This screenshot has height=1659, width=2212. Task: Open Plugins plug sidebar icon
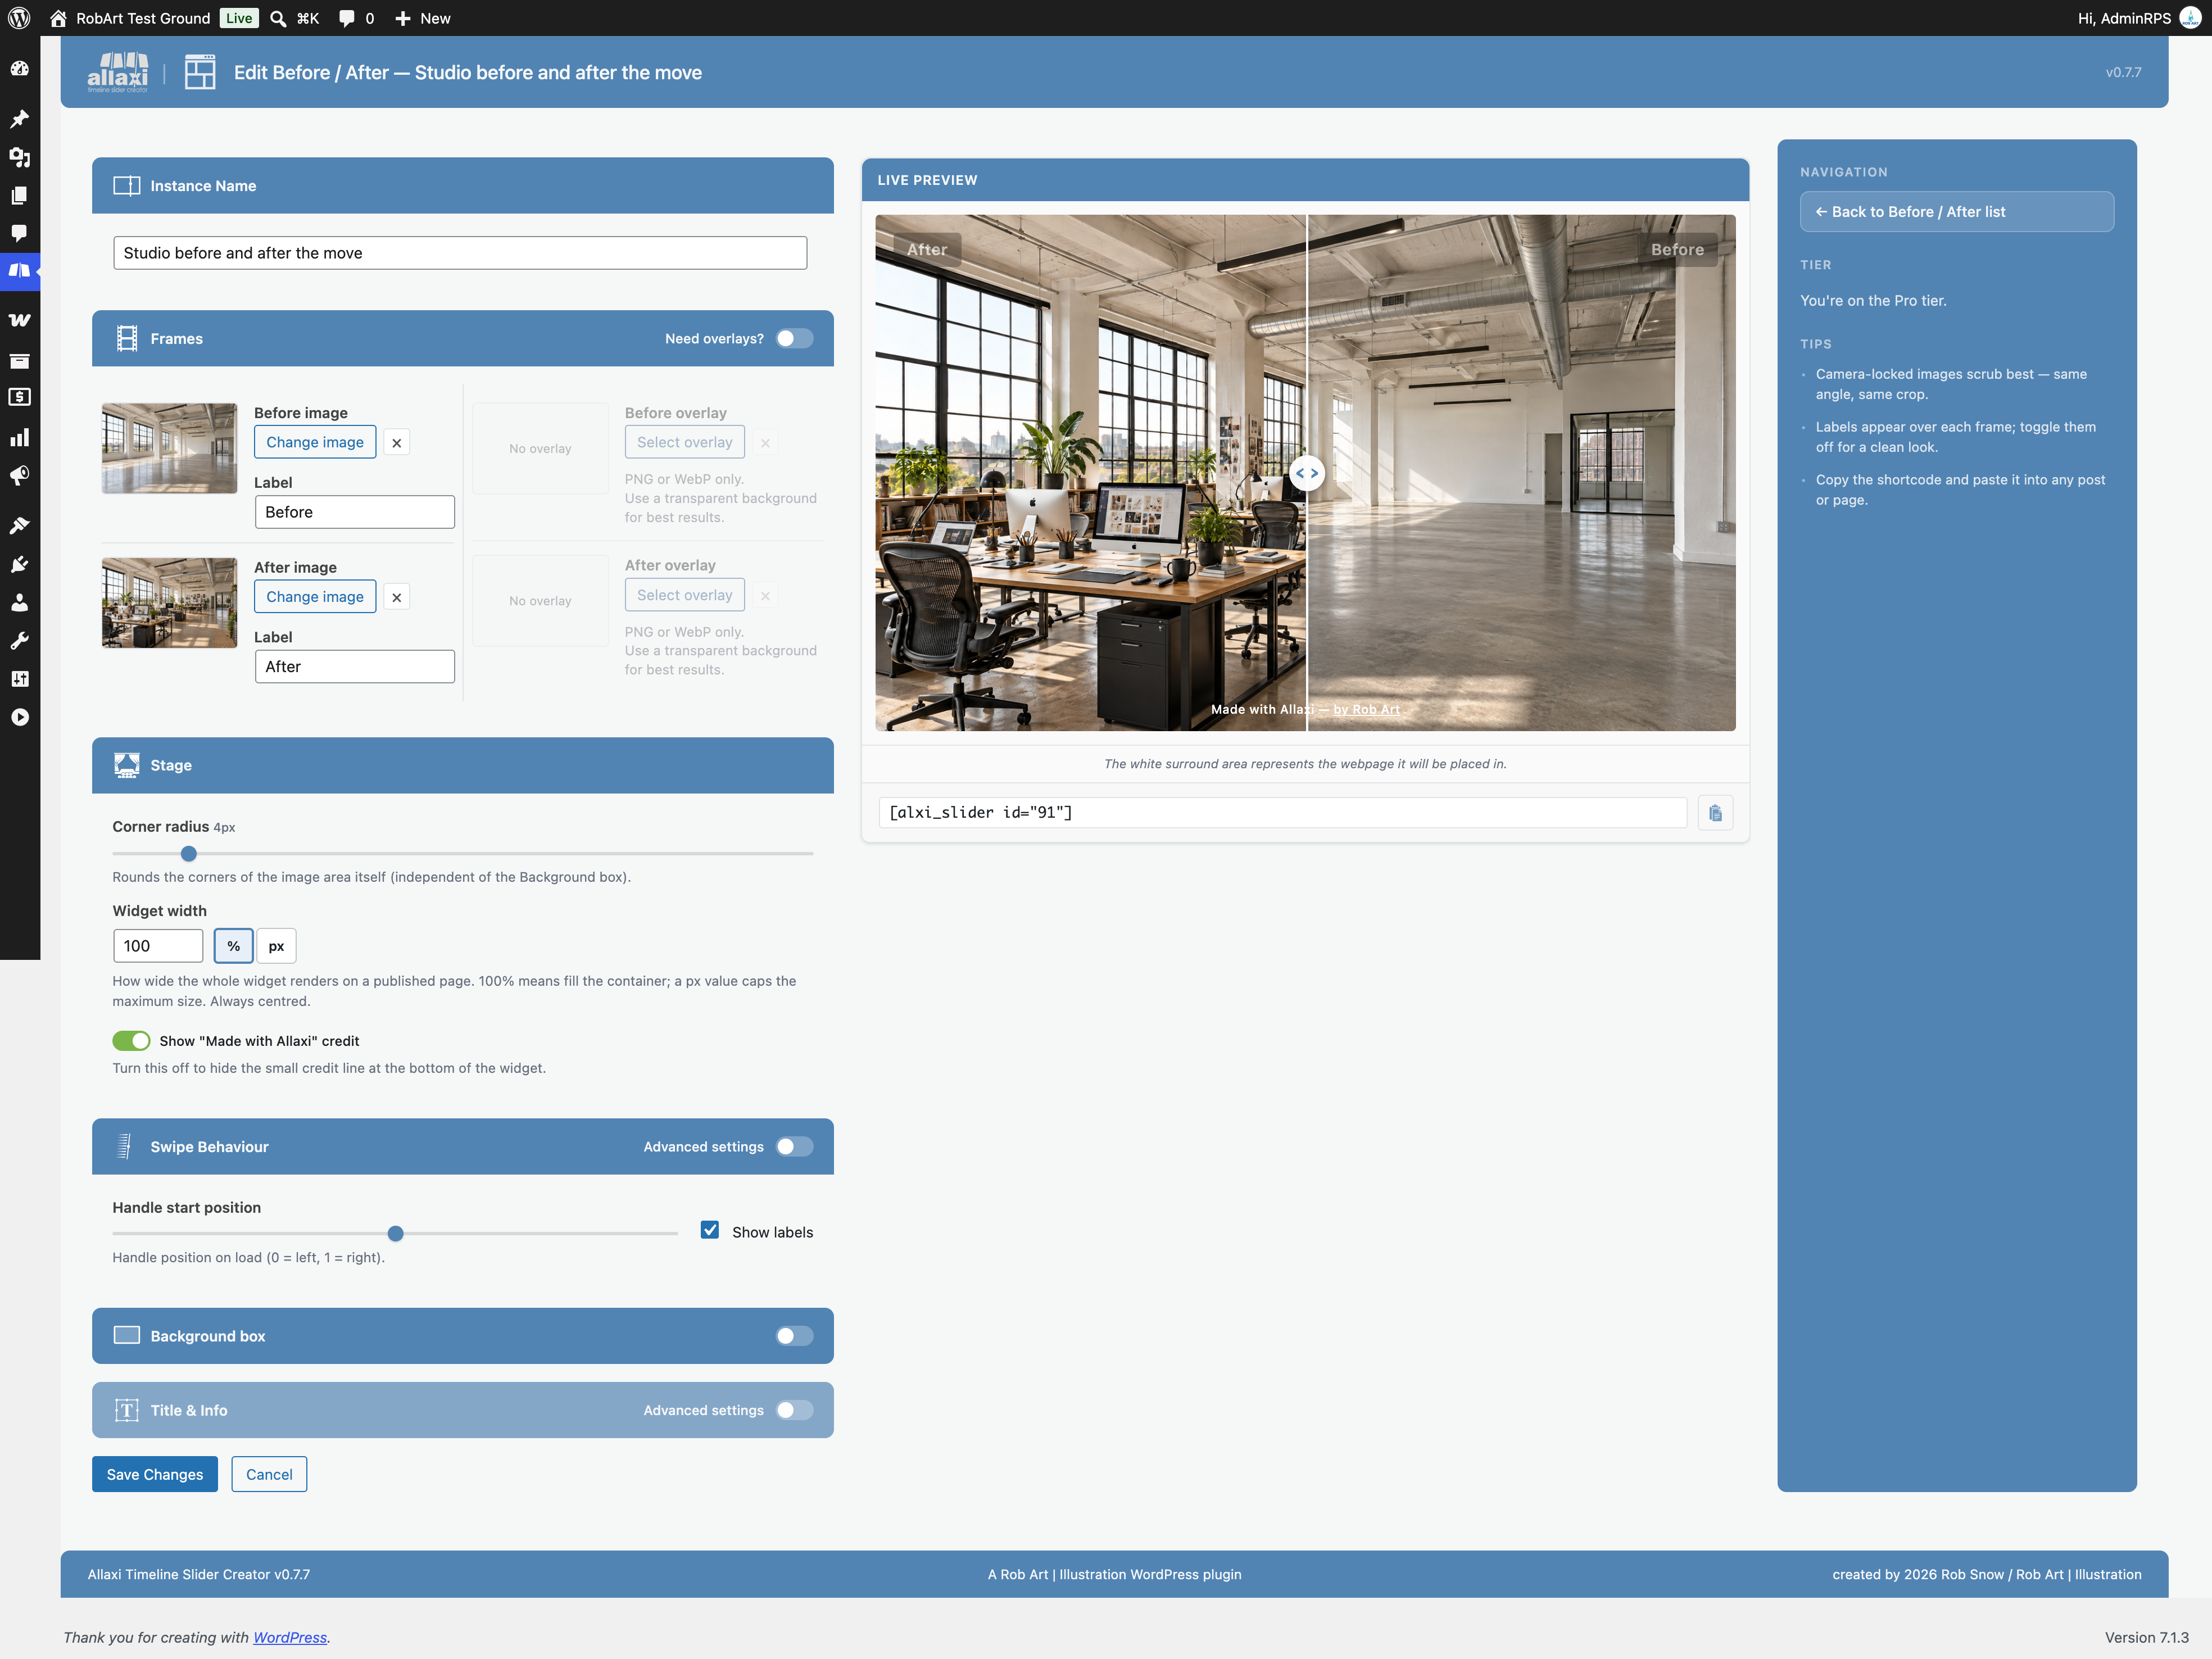[x=19, y=564]
